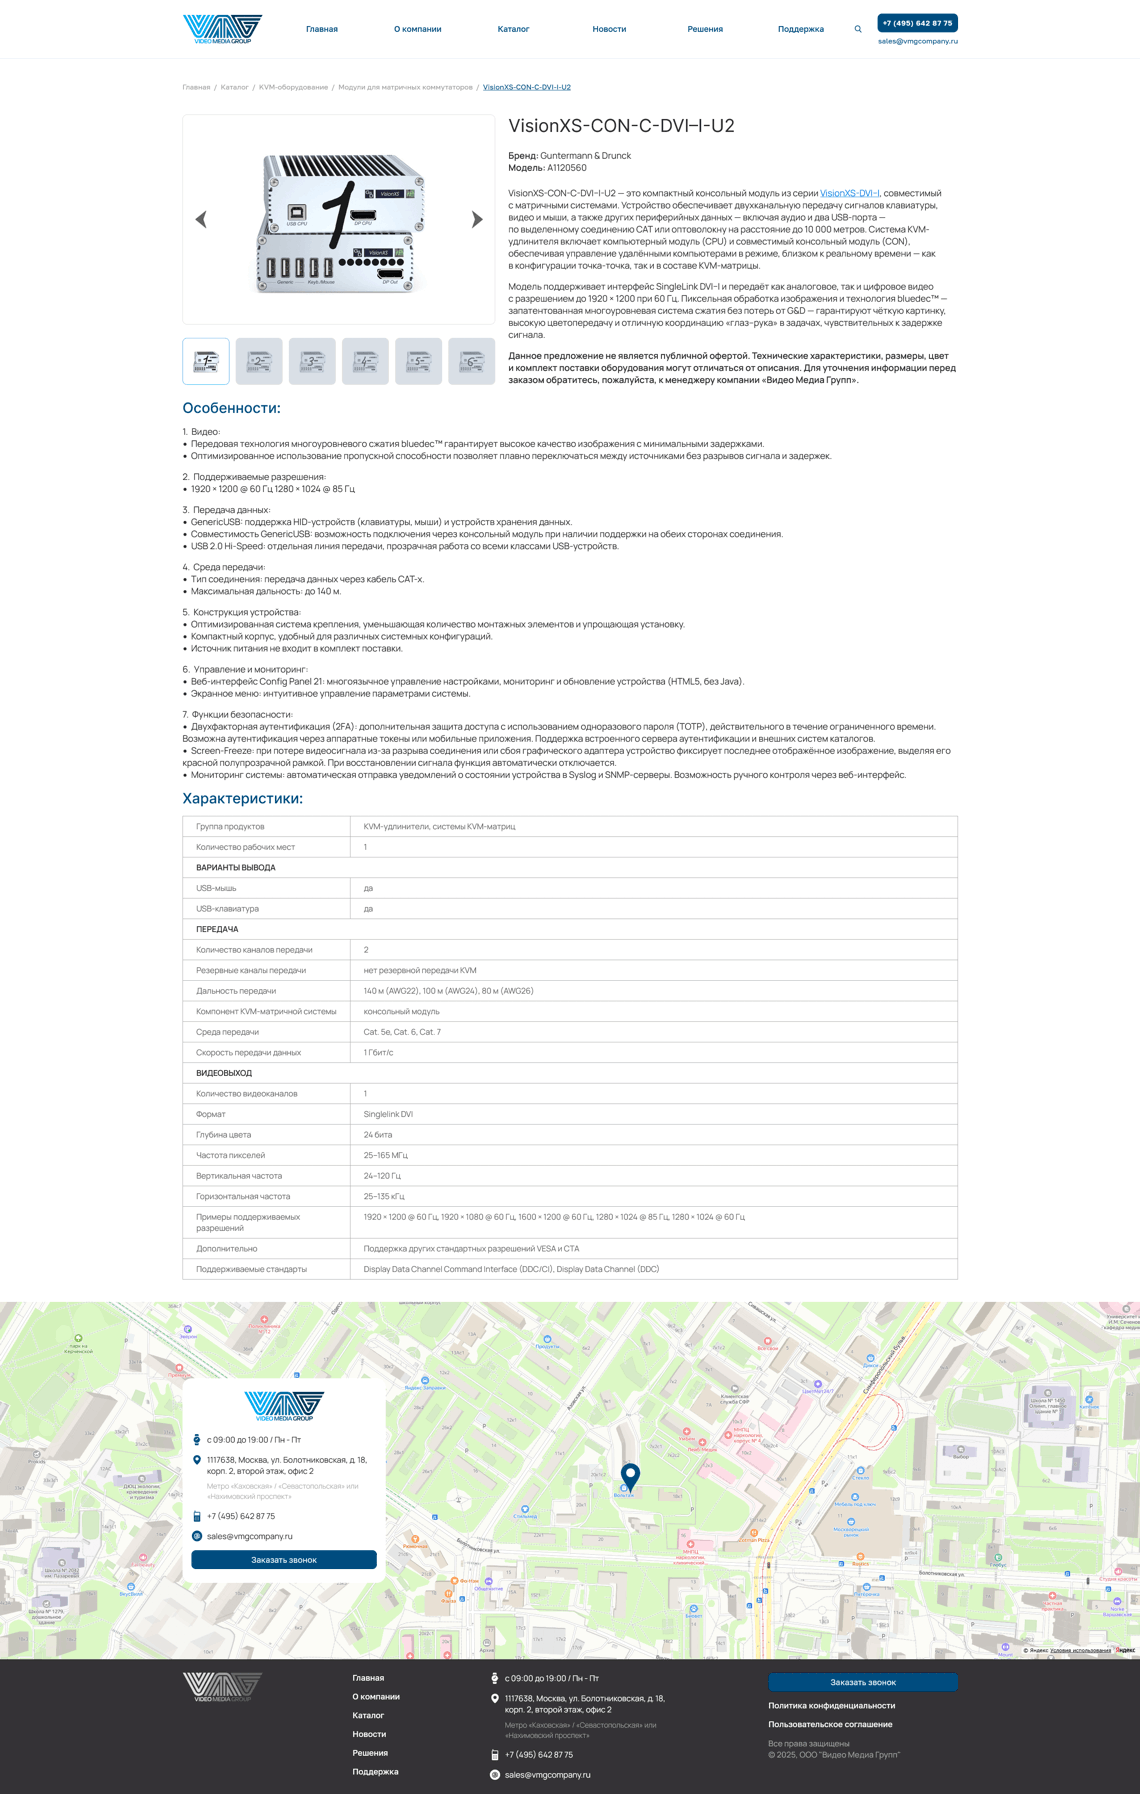Open the Решения header menu item
This screenshot has width=1140, height=1794.
(705, 29)
